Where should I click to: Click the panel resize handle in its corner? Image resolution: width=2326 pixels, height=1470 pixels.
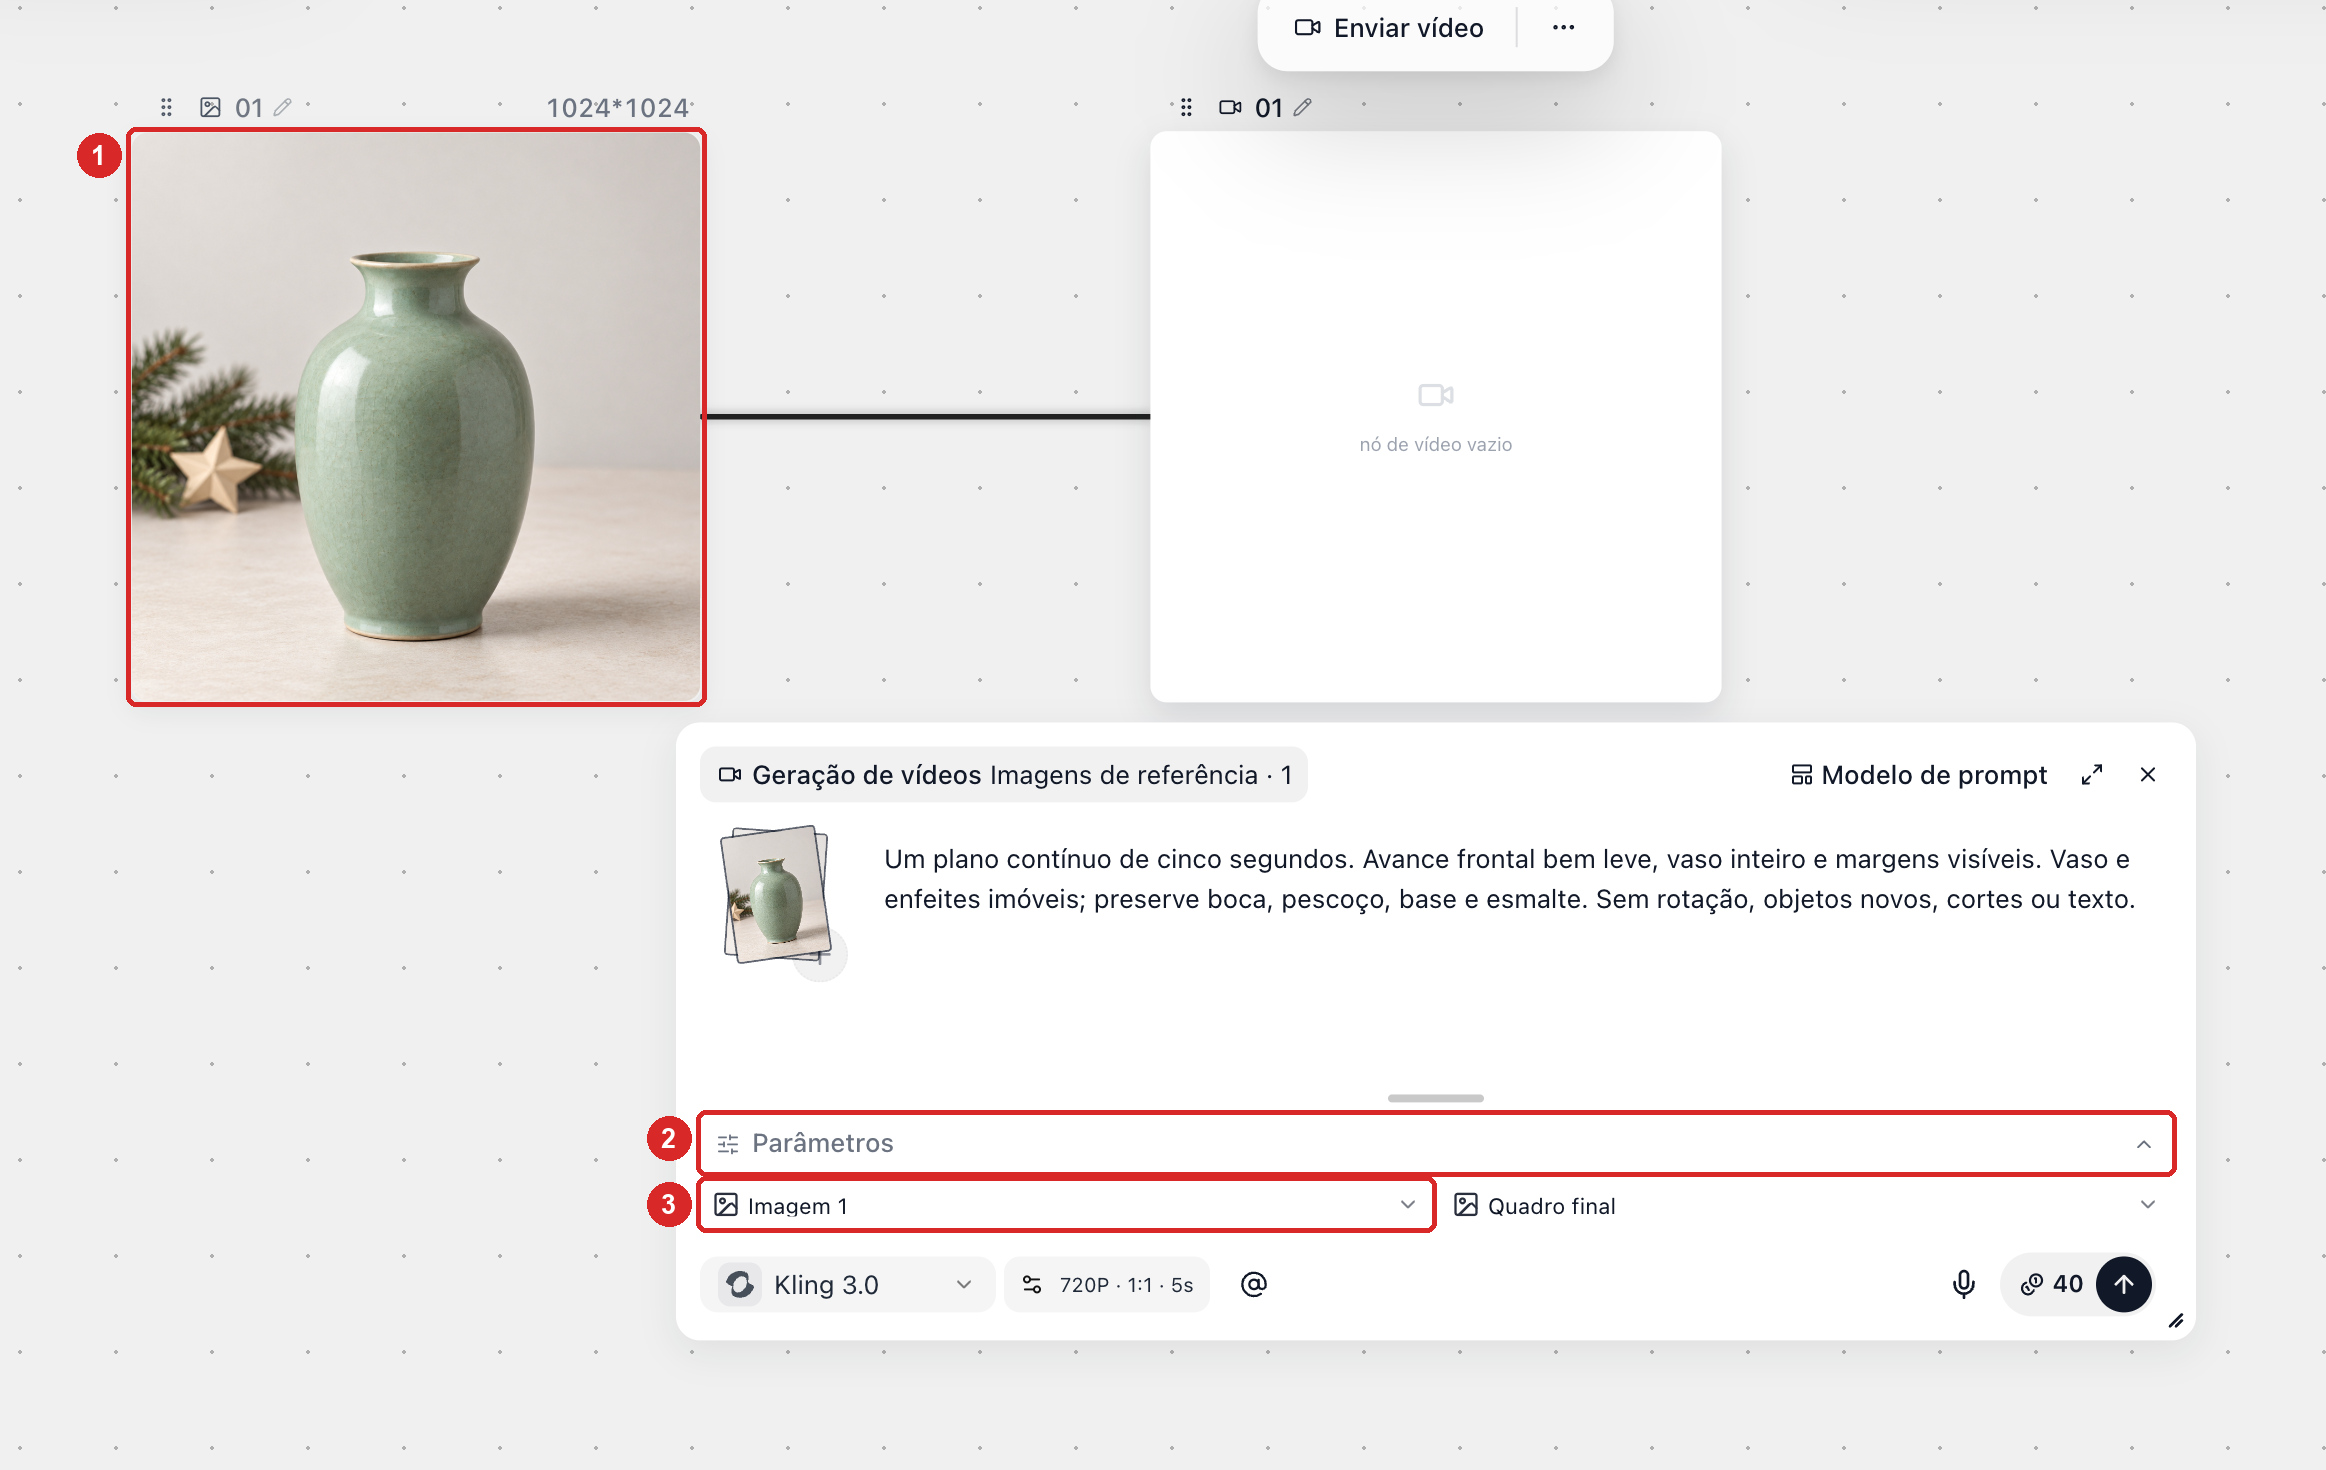(2176, 1321)
